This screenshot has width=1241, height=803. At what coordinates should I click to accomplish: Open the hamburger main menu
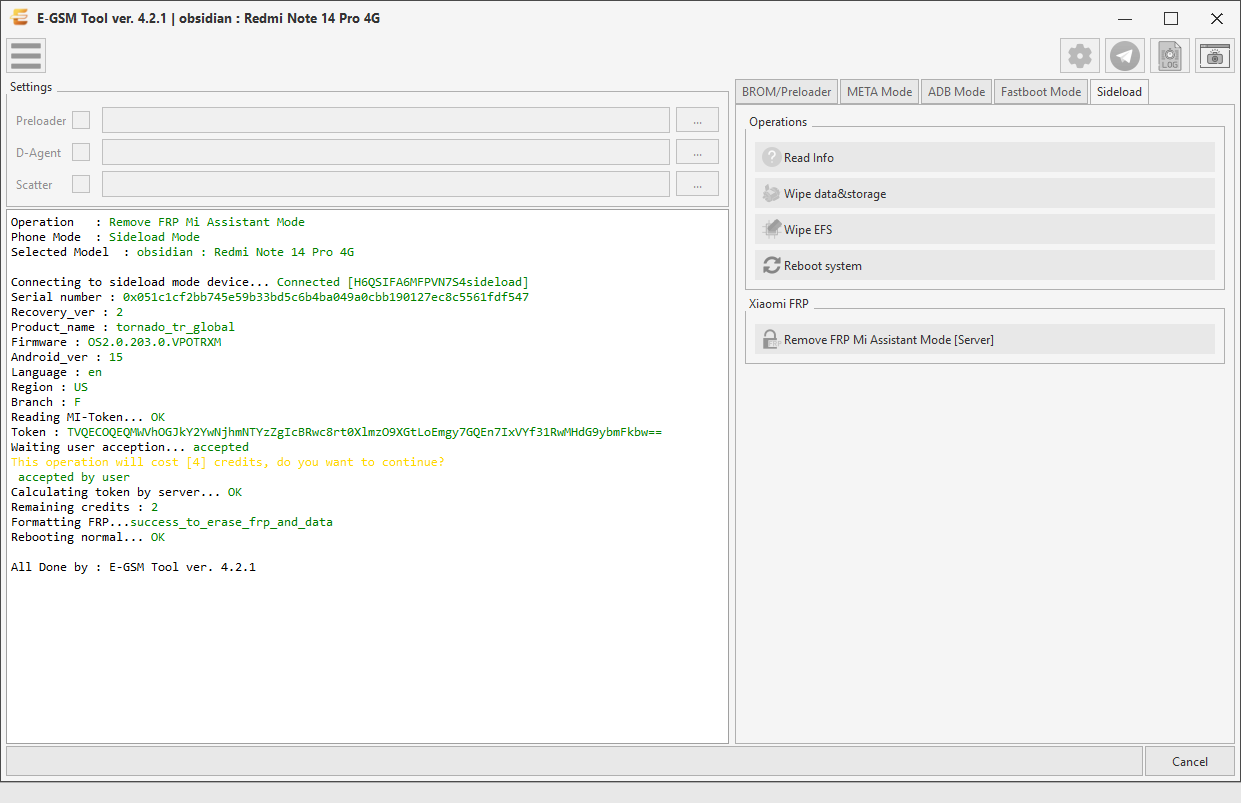pos(26,56)
